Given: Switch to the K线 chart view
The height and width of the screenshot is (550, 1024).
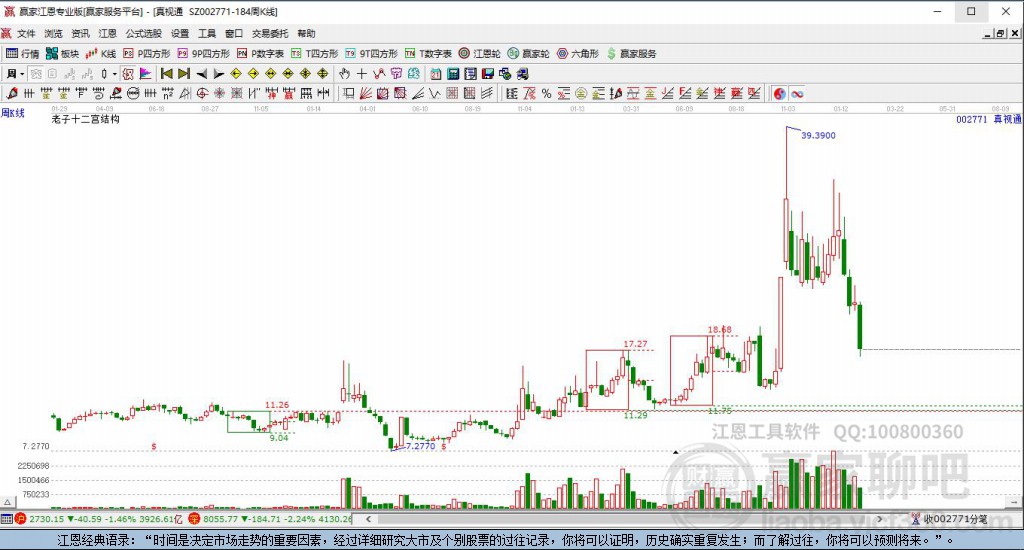Looking at the screenshot, I should coord(101,53).
